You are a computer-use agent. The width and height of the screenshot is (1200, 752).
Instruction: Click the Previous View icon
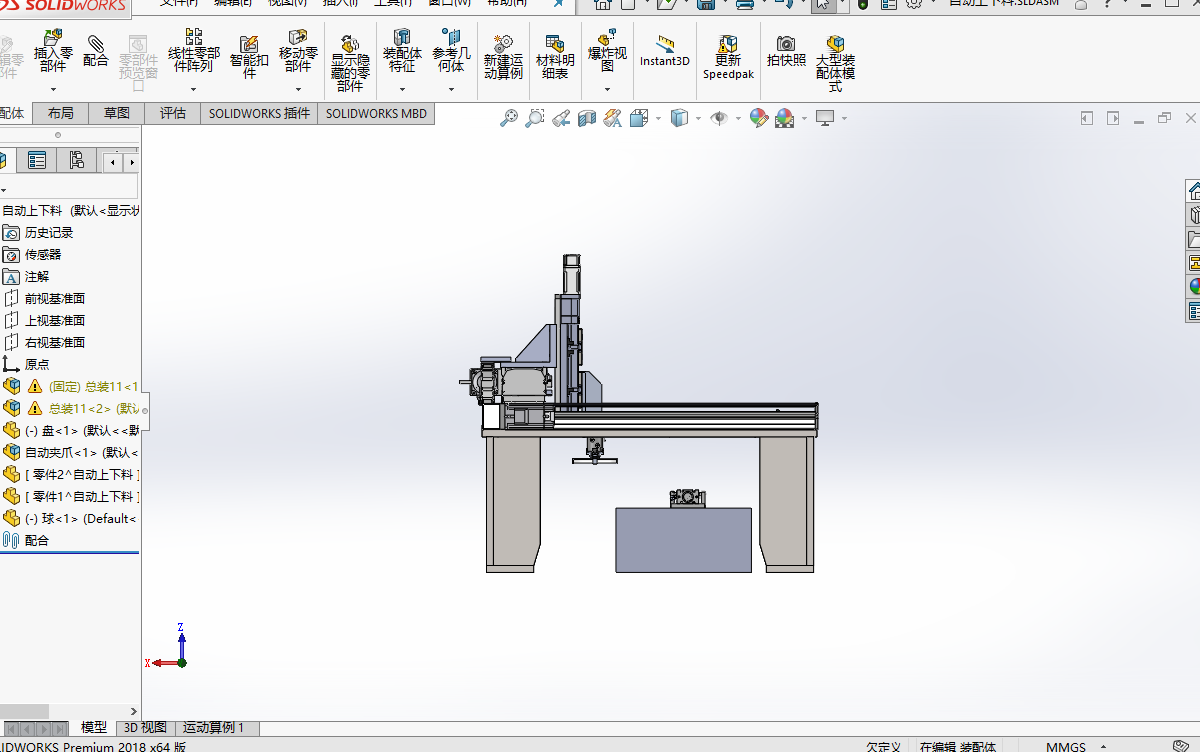coord(561,118)
